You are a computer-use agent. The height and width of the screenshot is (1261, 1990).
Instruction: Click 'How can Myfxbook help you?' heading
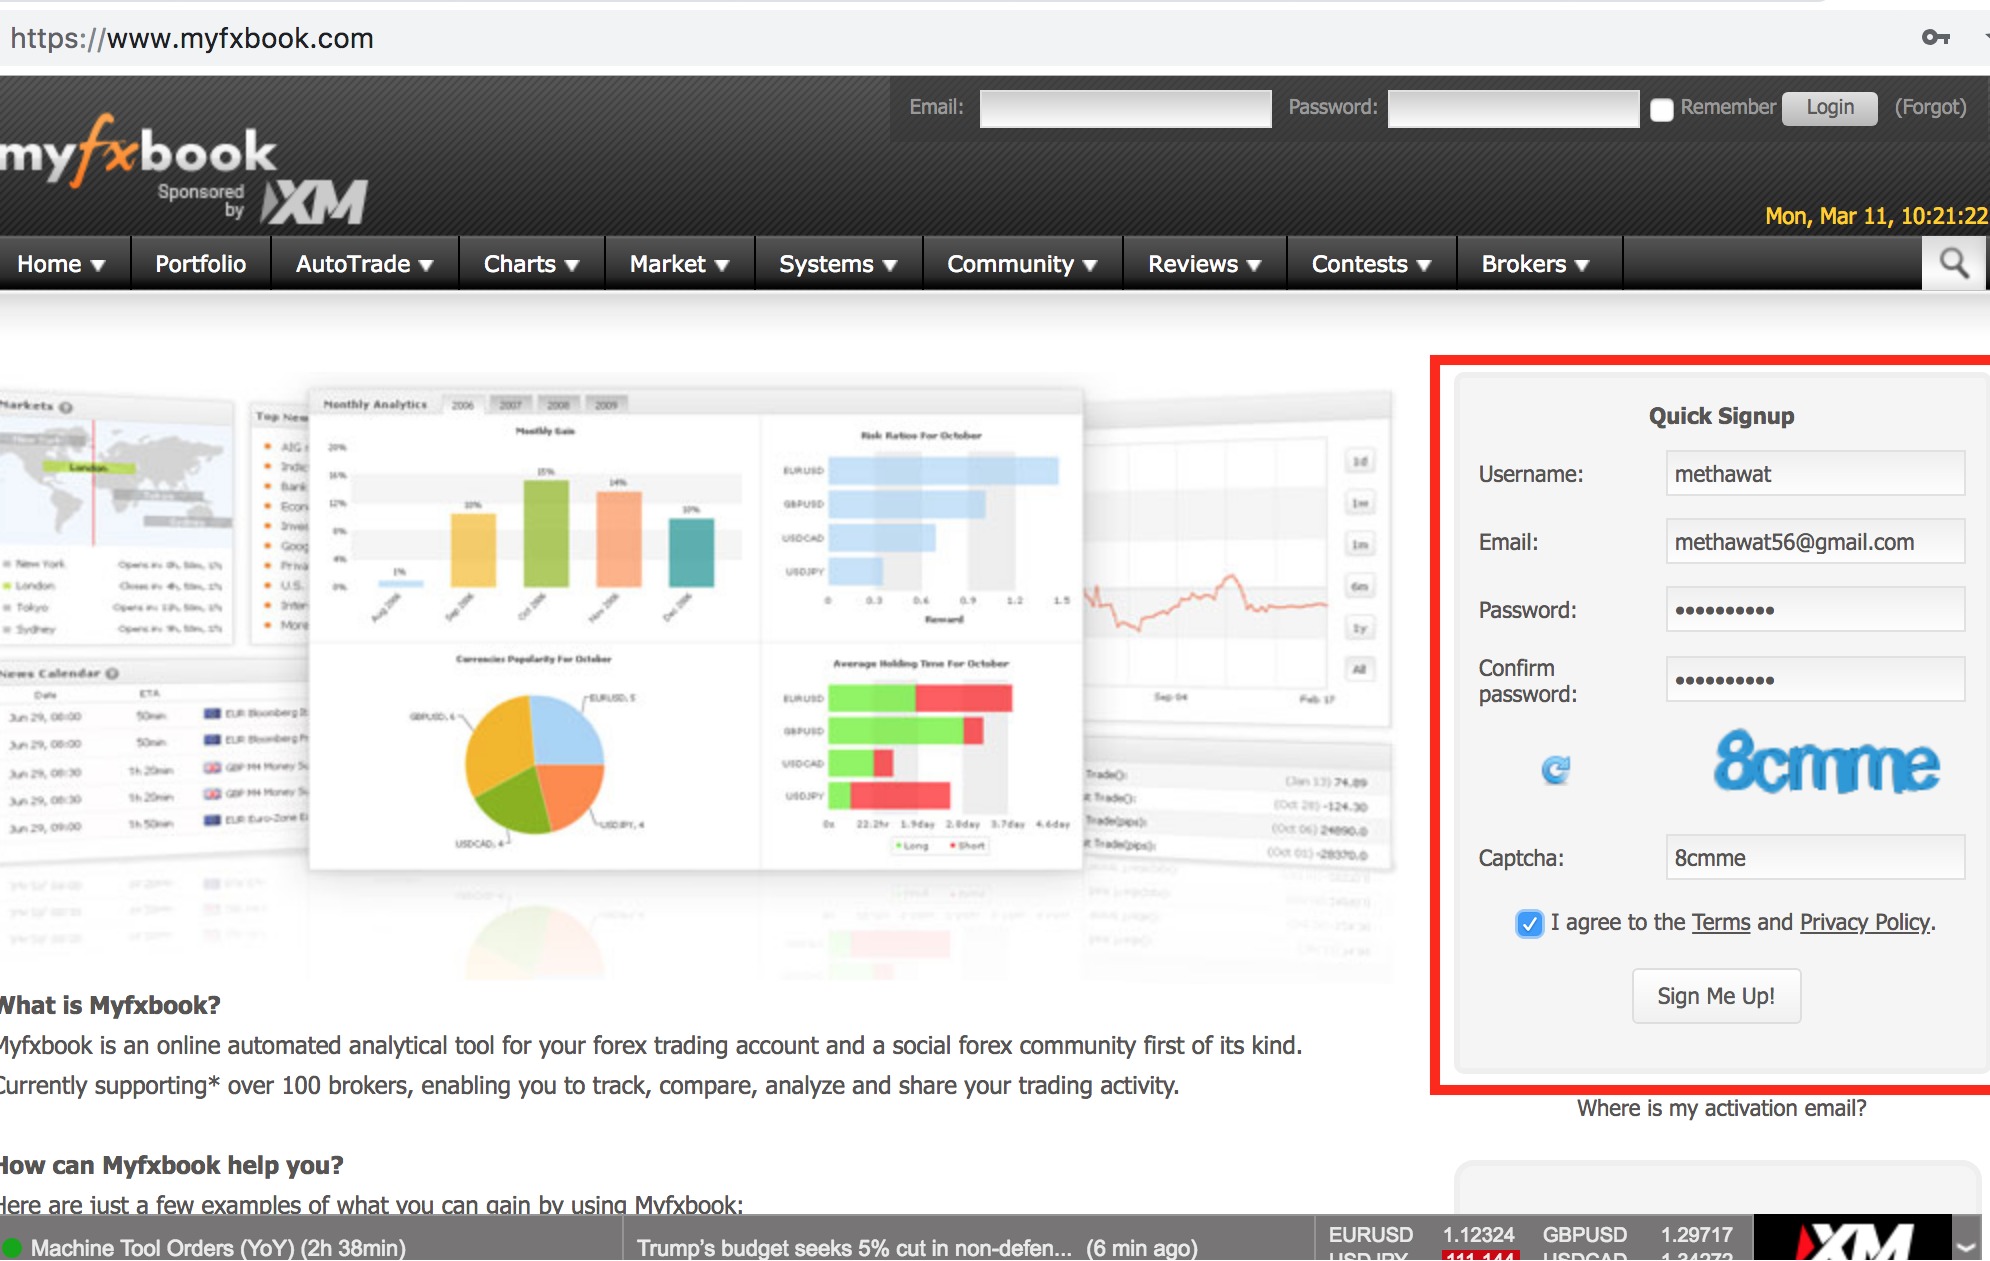pos(171,1165)
